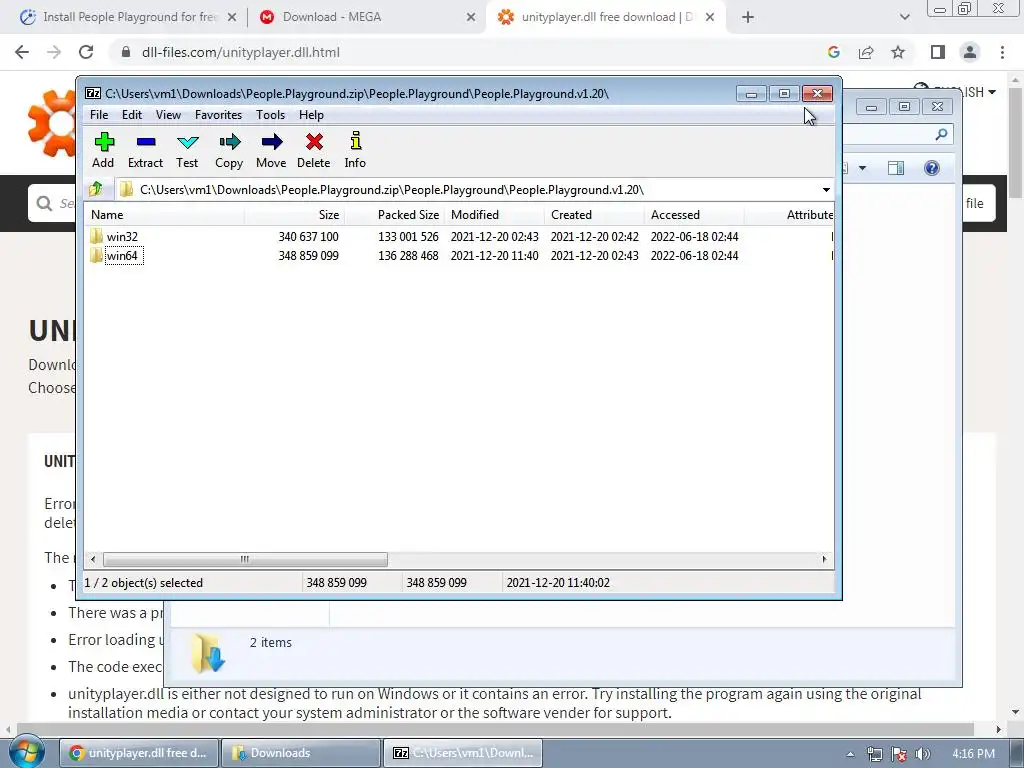Click the taskbar clock 4:16 PM
Viewport: 1024px width, 768px height.
[973, 754]
